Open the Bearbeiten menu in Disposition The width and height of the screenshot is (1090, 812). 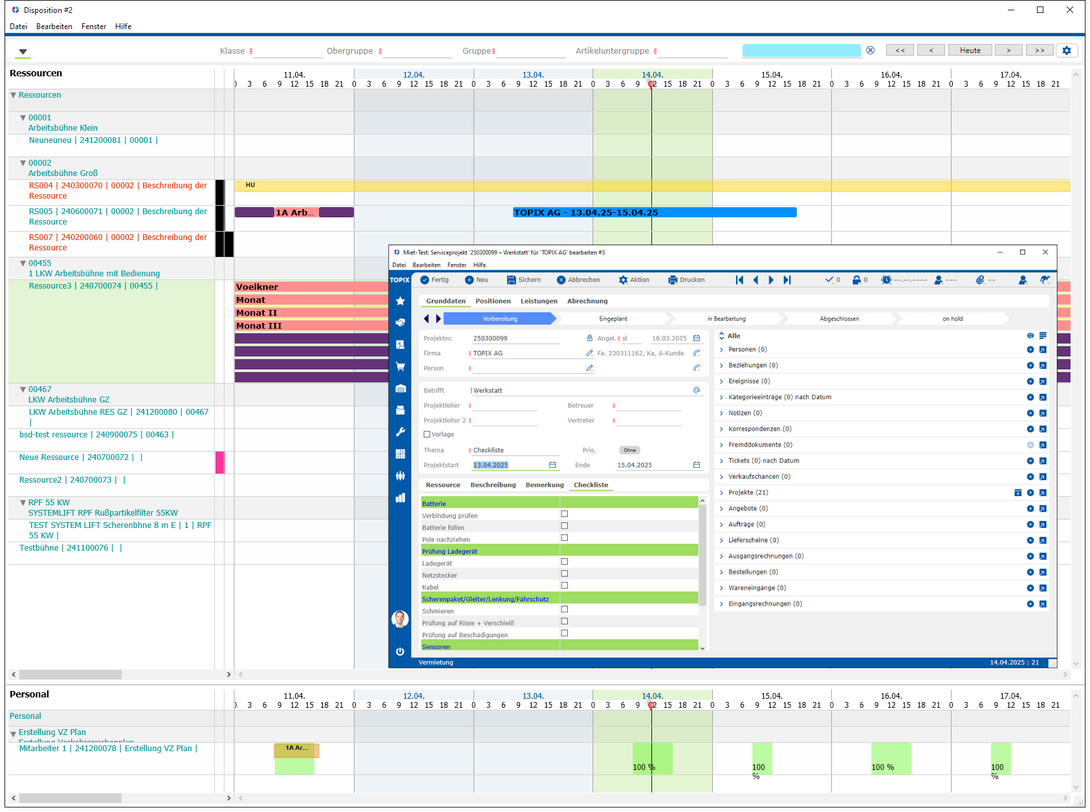click(x=54, y=26)
